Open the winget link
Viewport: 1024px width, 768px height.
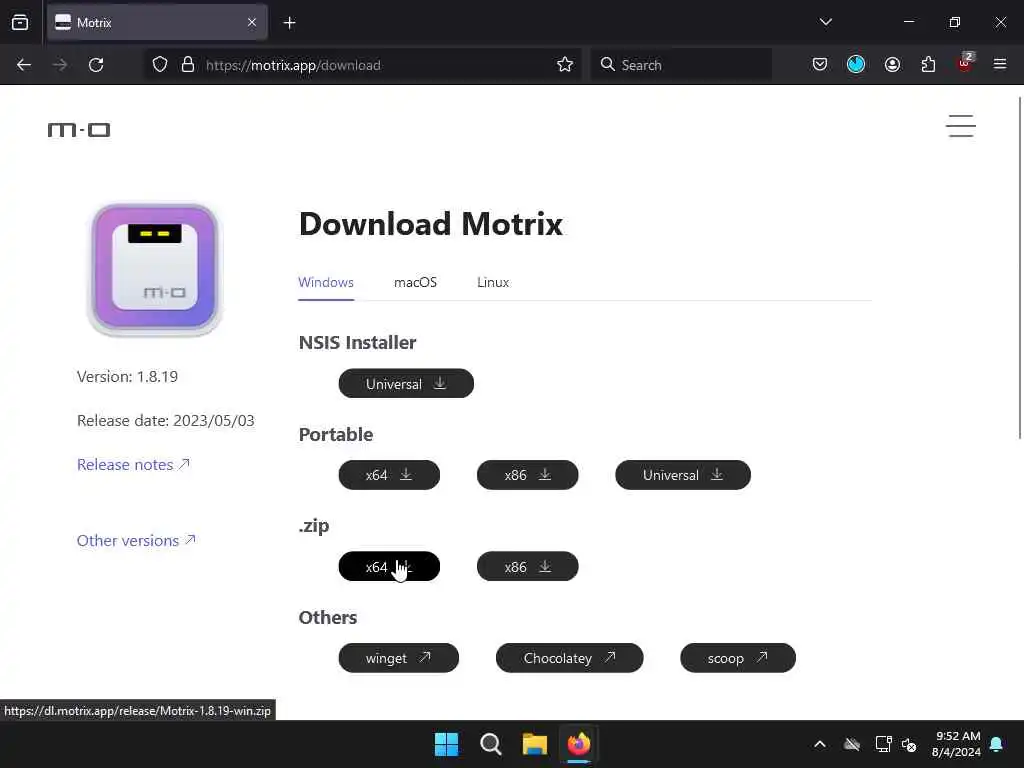(398, 658)
